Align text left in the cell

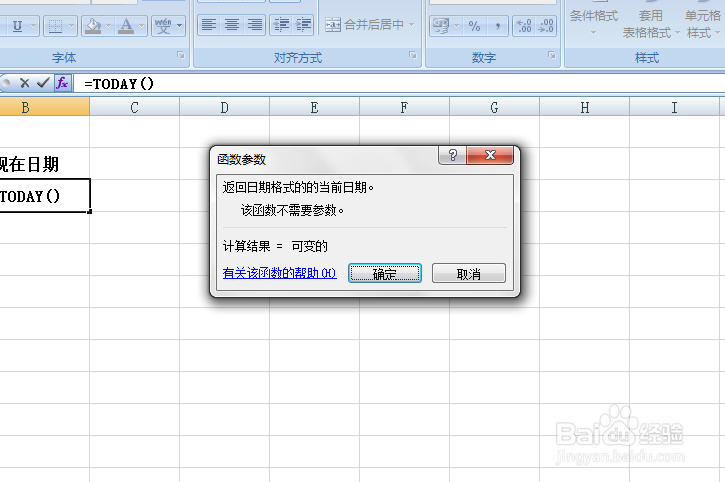coord(209,25)
